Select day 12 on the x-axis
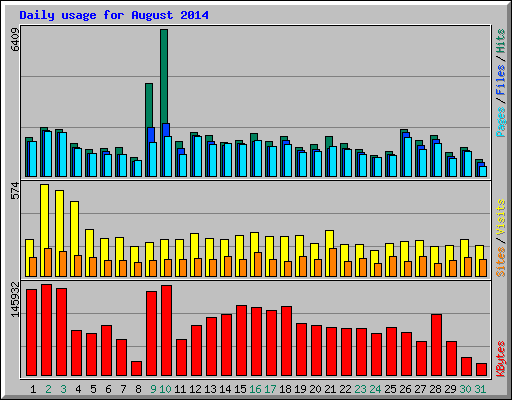Image resolution: width=512 pixels, height=400 pixels. coord(195,389)
